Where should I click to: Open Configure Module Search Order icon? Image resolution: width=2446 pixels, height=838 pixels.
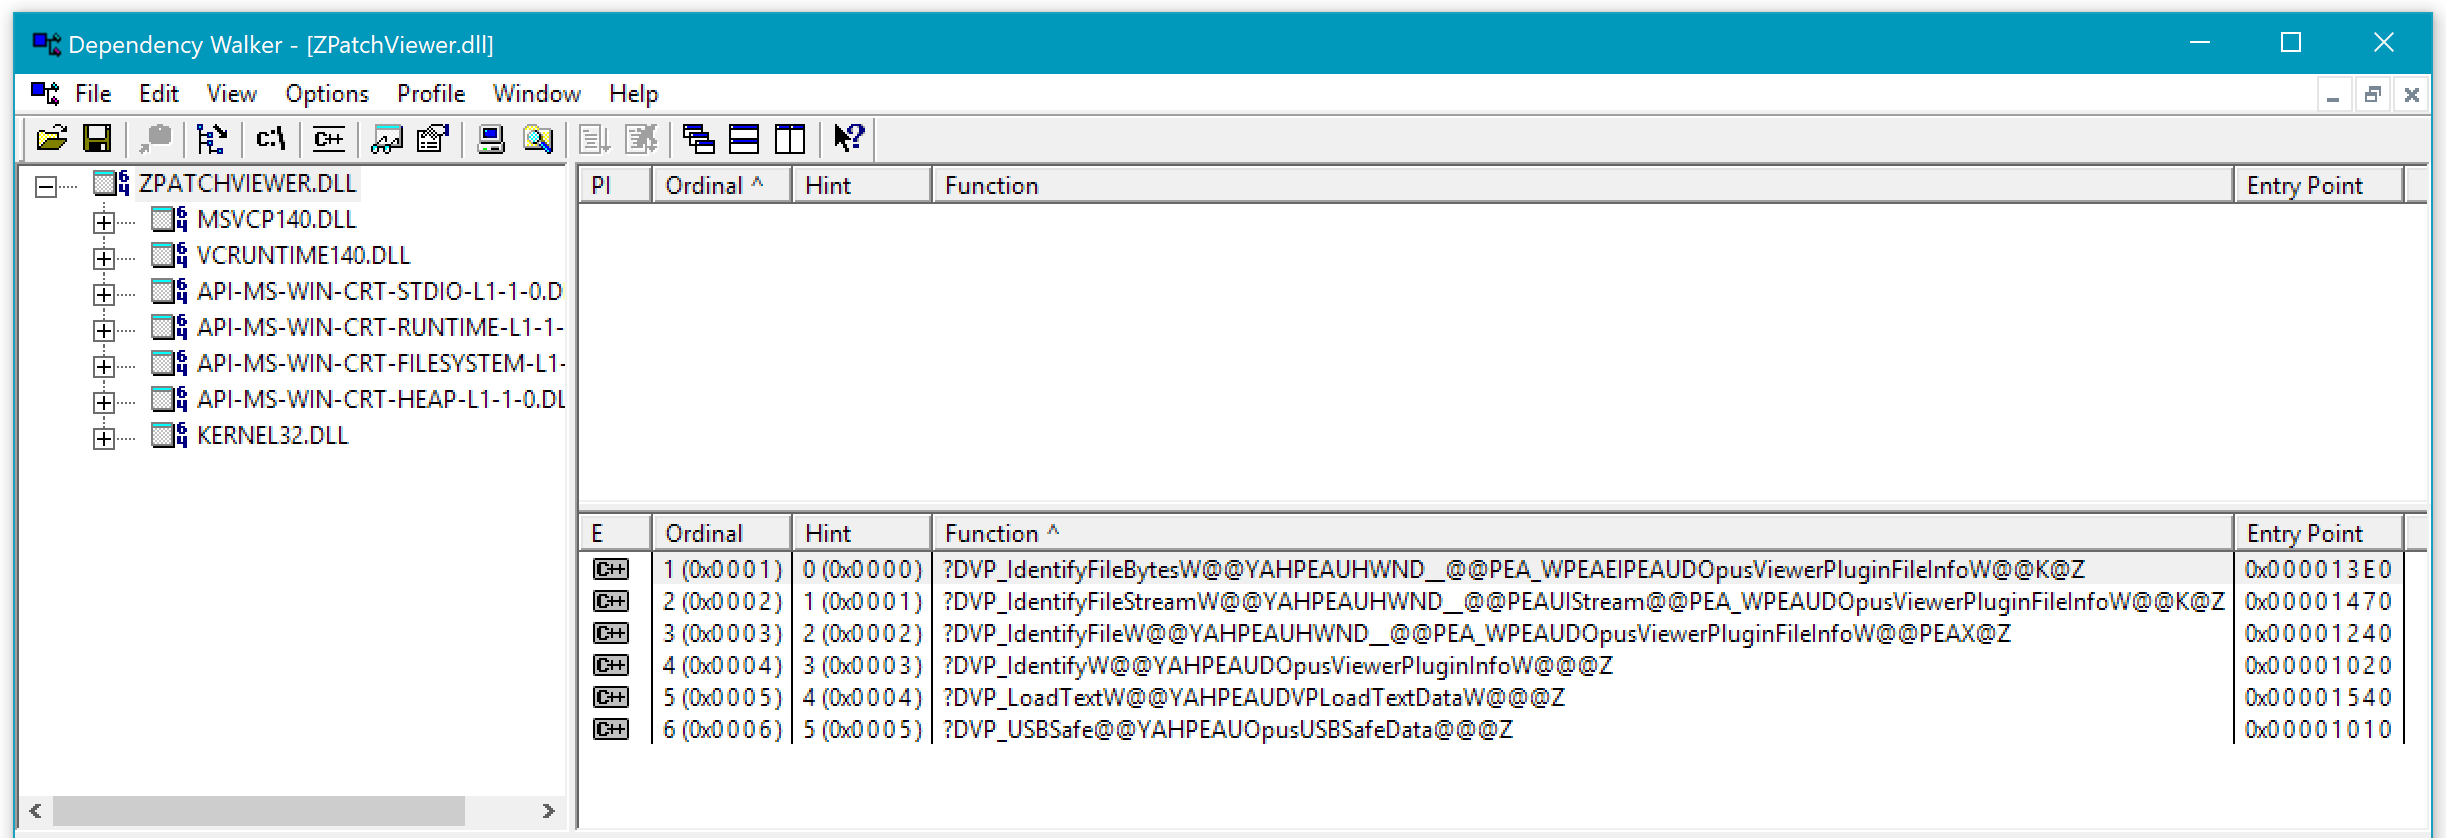coord(538,138)
